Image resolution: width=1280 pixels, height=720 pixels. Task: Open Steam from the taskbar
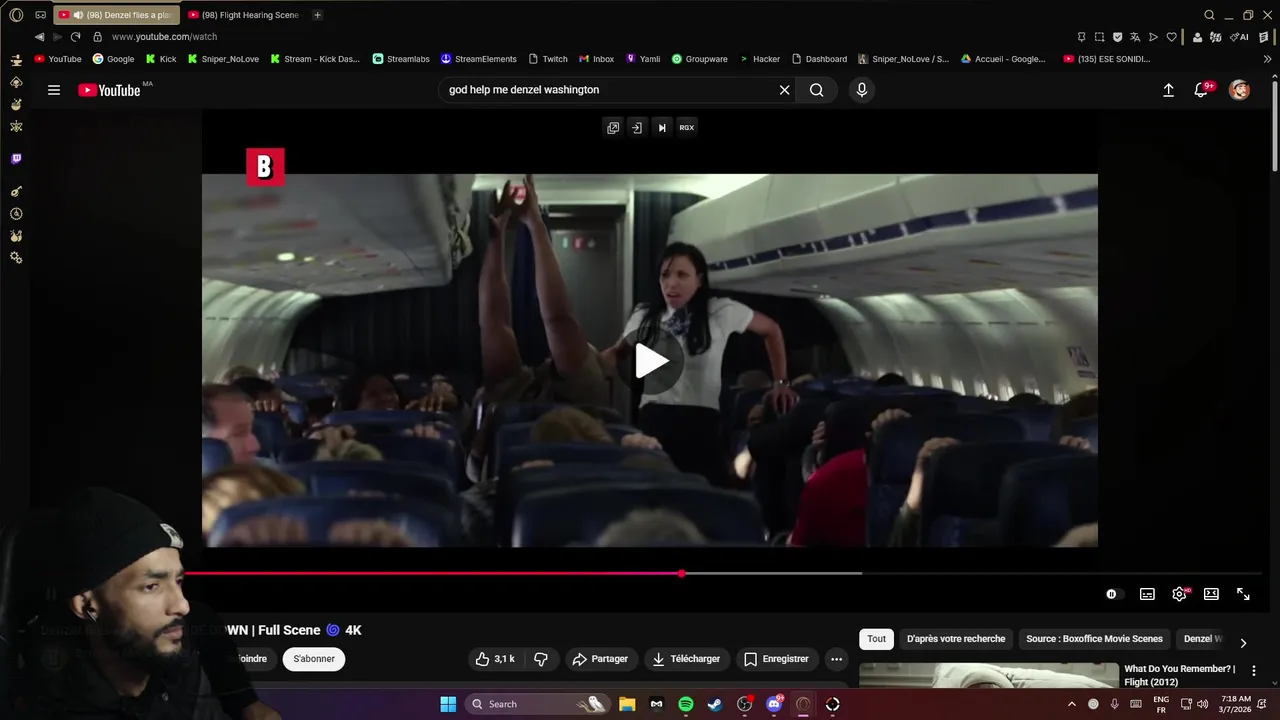[x=715, y=704]
